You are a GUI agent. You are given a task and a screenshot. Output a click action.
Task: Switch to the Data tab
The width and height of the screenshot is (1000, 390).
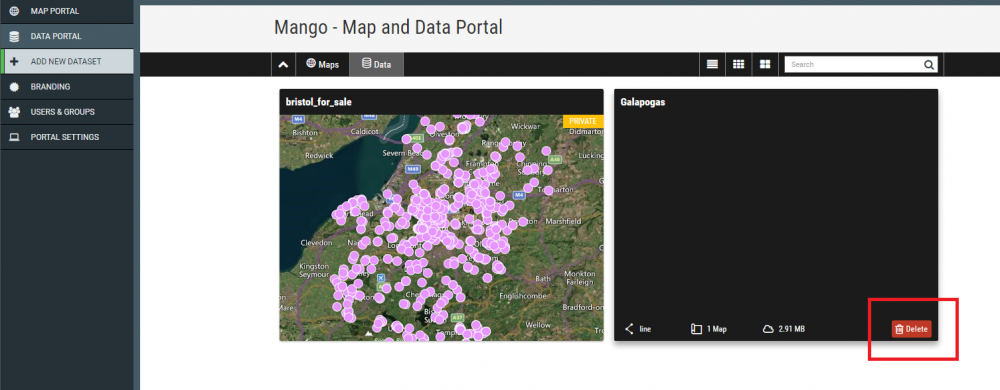376,64
